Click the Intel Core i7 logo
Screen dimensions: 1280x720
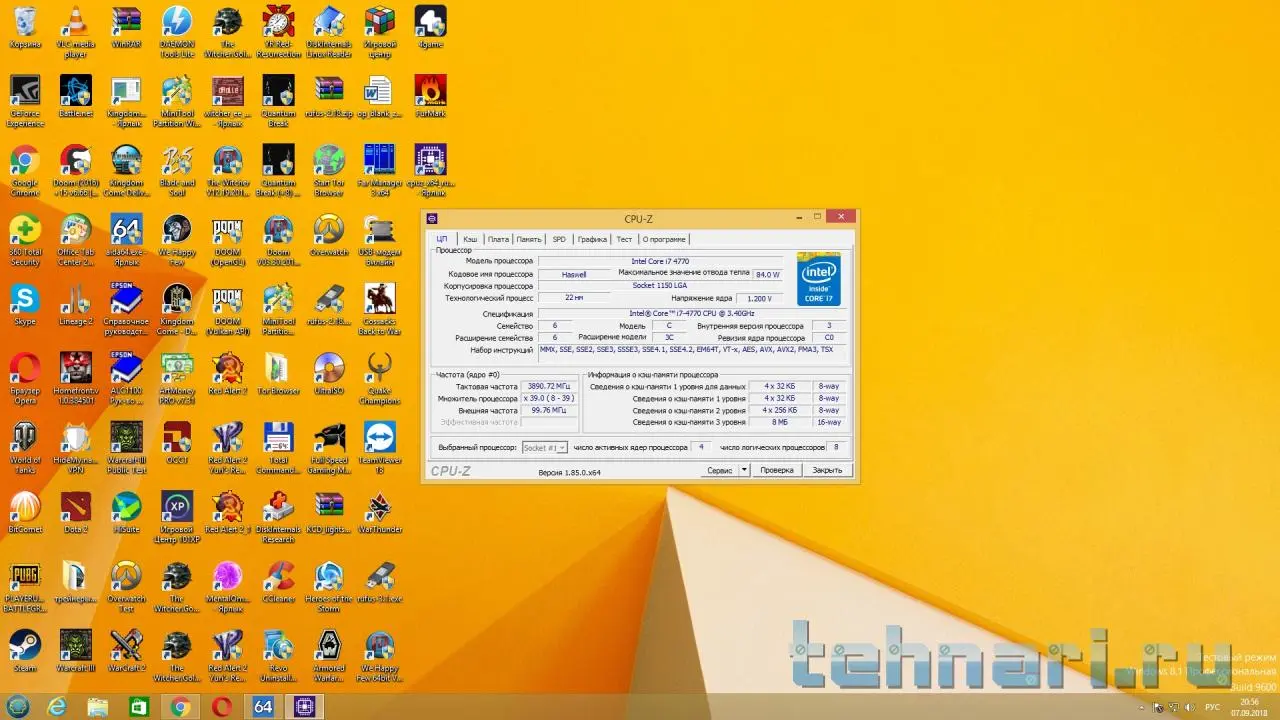coord(819,279)
